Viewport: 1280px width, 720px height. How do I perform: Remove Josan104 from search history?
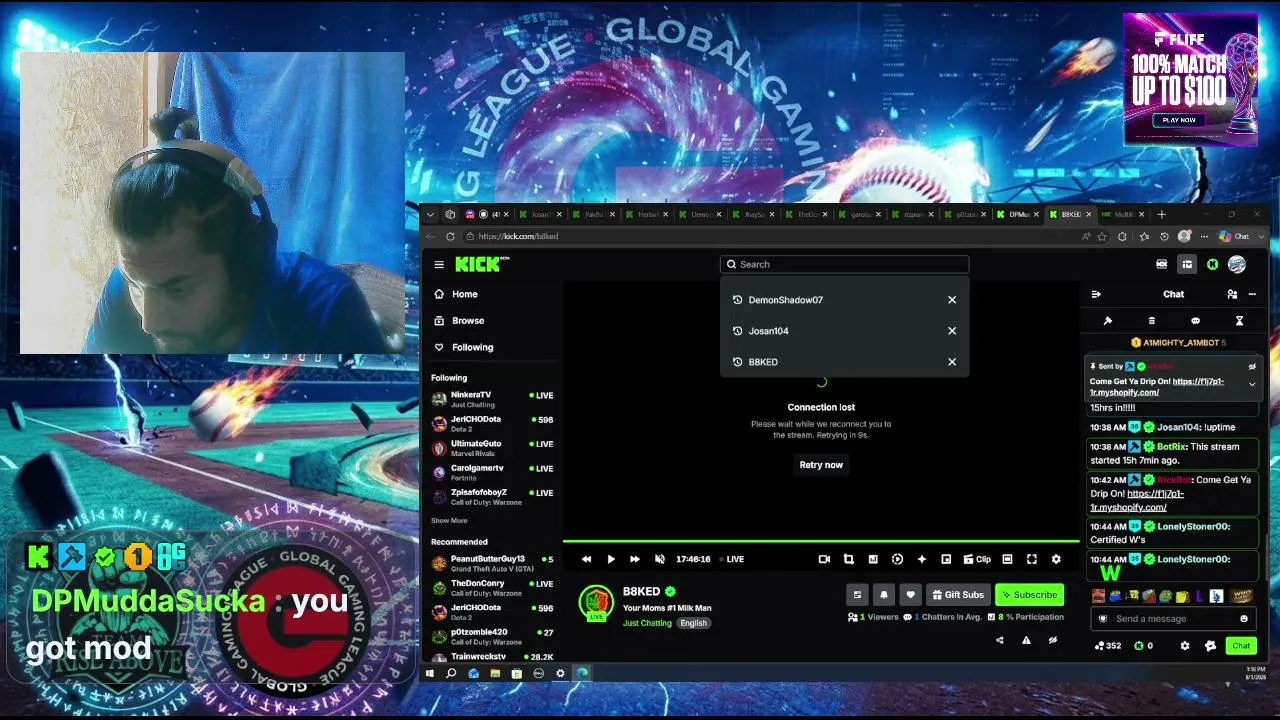[x=952, y=331]
